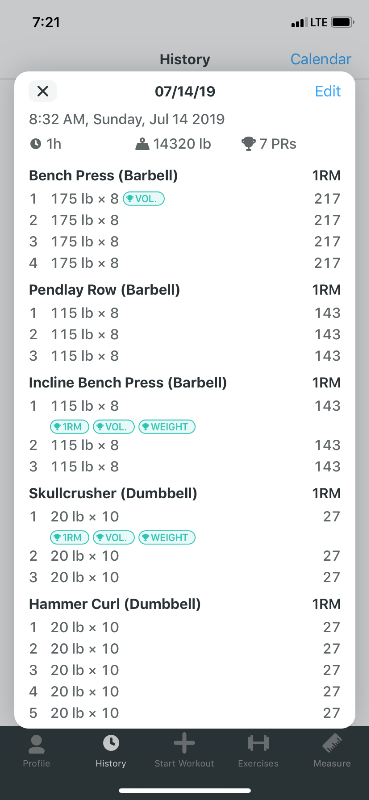Open Bench Press (Barbell) exercise heading
This screenshot has height=800, width=369.
coord(103,176)
